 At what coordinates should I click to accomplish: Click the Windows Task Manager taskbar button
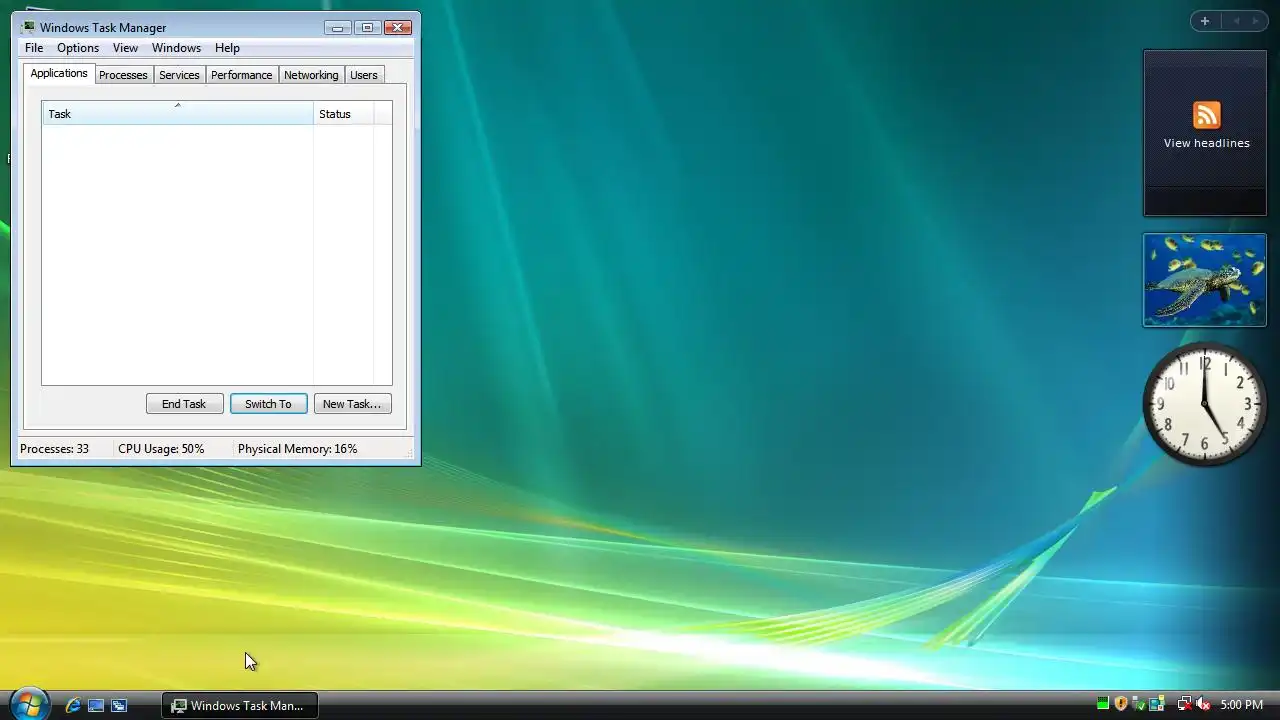click(240, 705)
